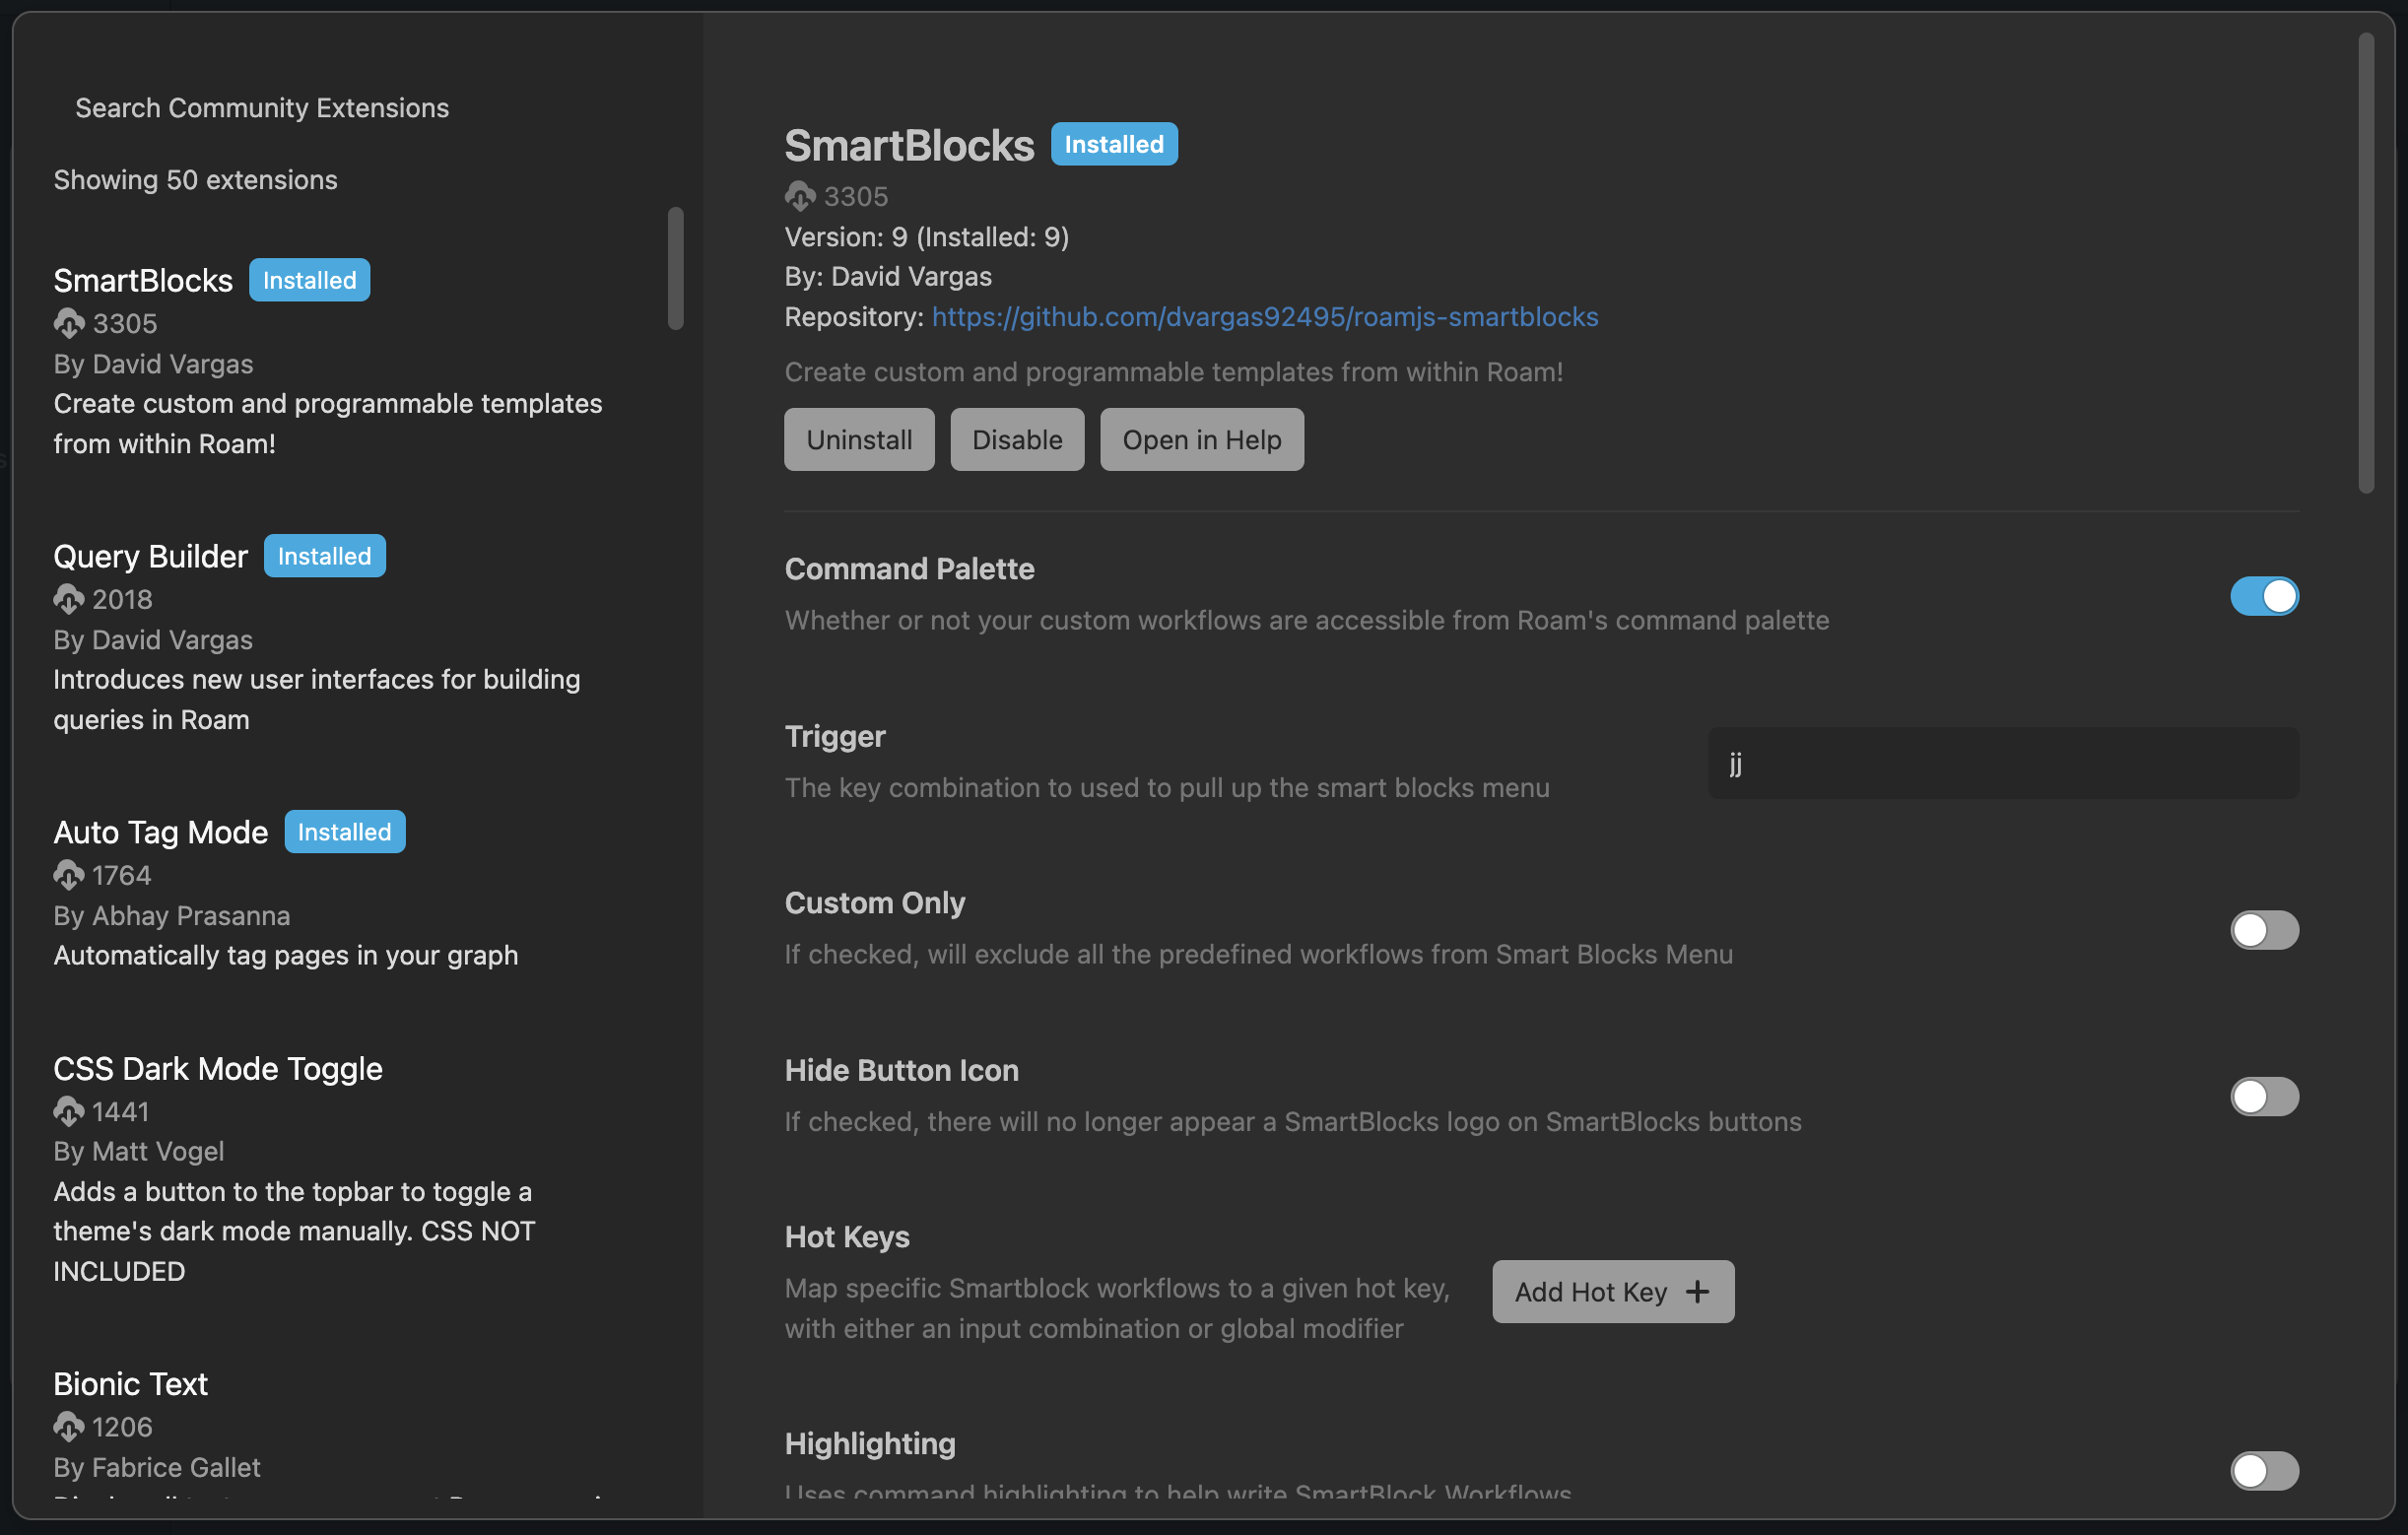Click the Uninstall button
The height and width of the screenshot is (1535, 2408).
click(858, 439)
